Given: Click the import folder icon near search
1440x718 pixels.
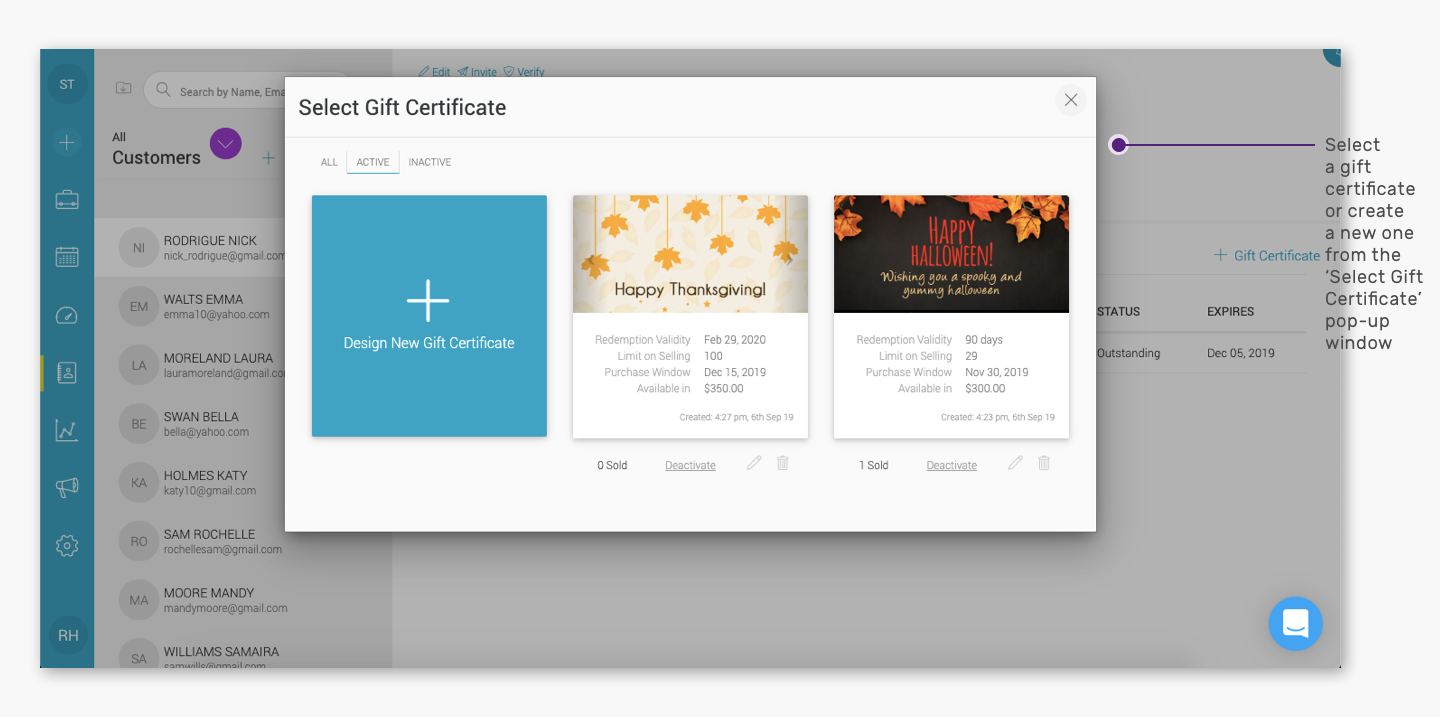Looking at the screenshot, I should point(123,88).
